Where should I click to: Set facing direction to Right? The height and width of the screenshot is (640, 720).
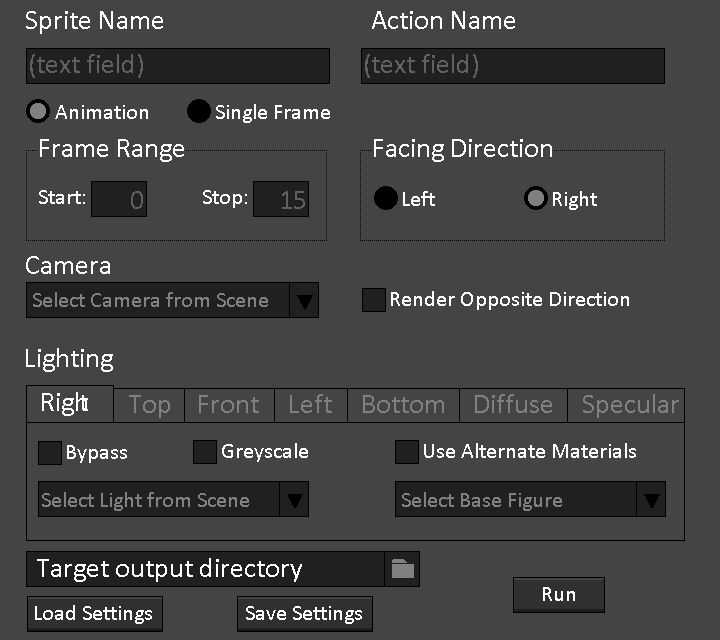(x=536, y=198)
